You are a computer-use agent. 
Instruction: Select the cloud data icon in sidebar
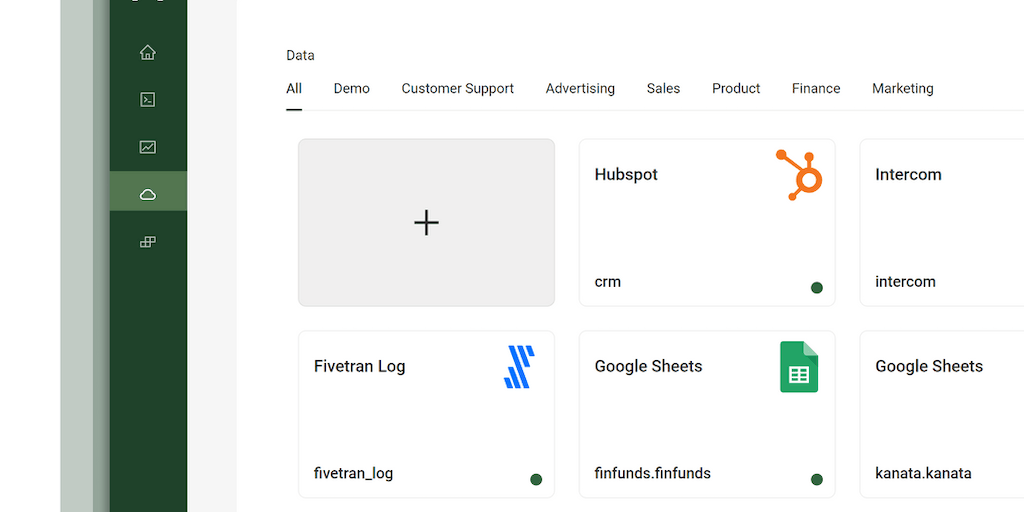pos(148,194)
